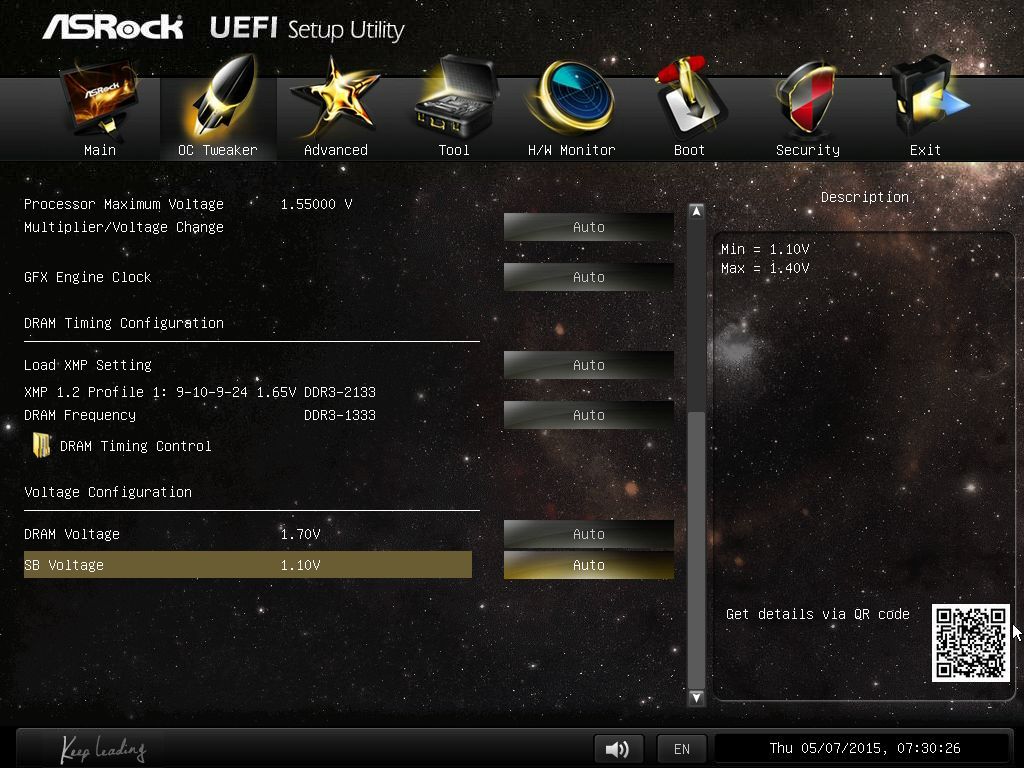Click the Voltage Configuration heading
The image size is (1024, 768).
coord(108,492)
